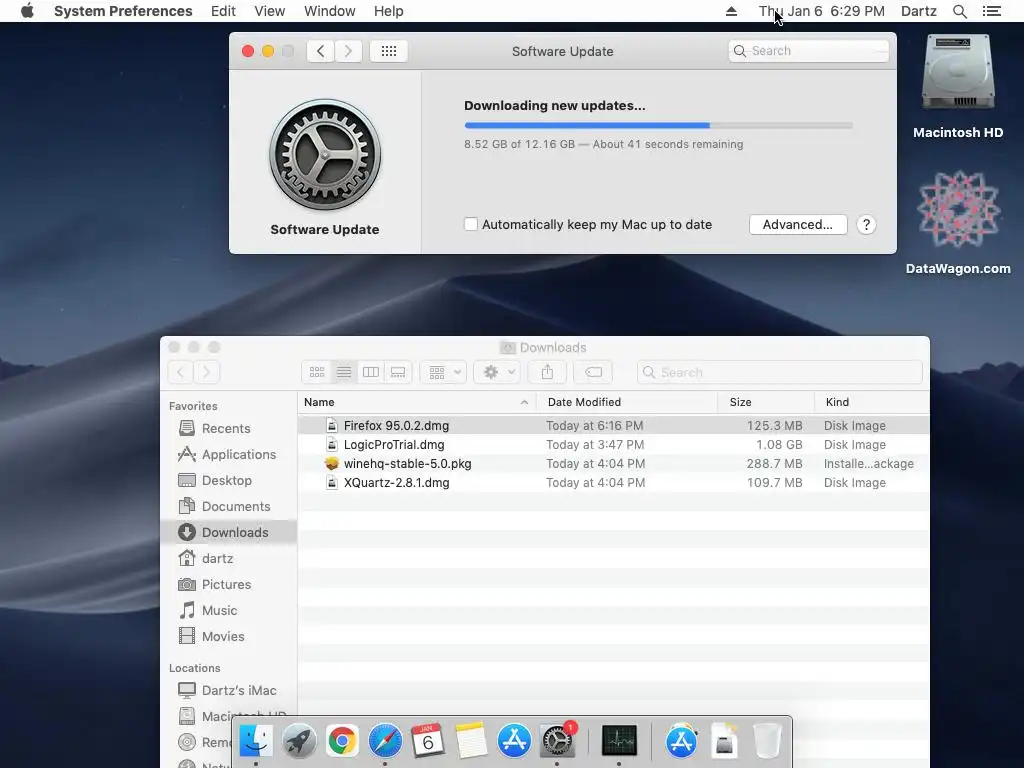This screenshot has width=1024, height=768.
Task: Click the help question mark button
Action: (866, 225)
